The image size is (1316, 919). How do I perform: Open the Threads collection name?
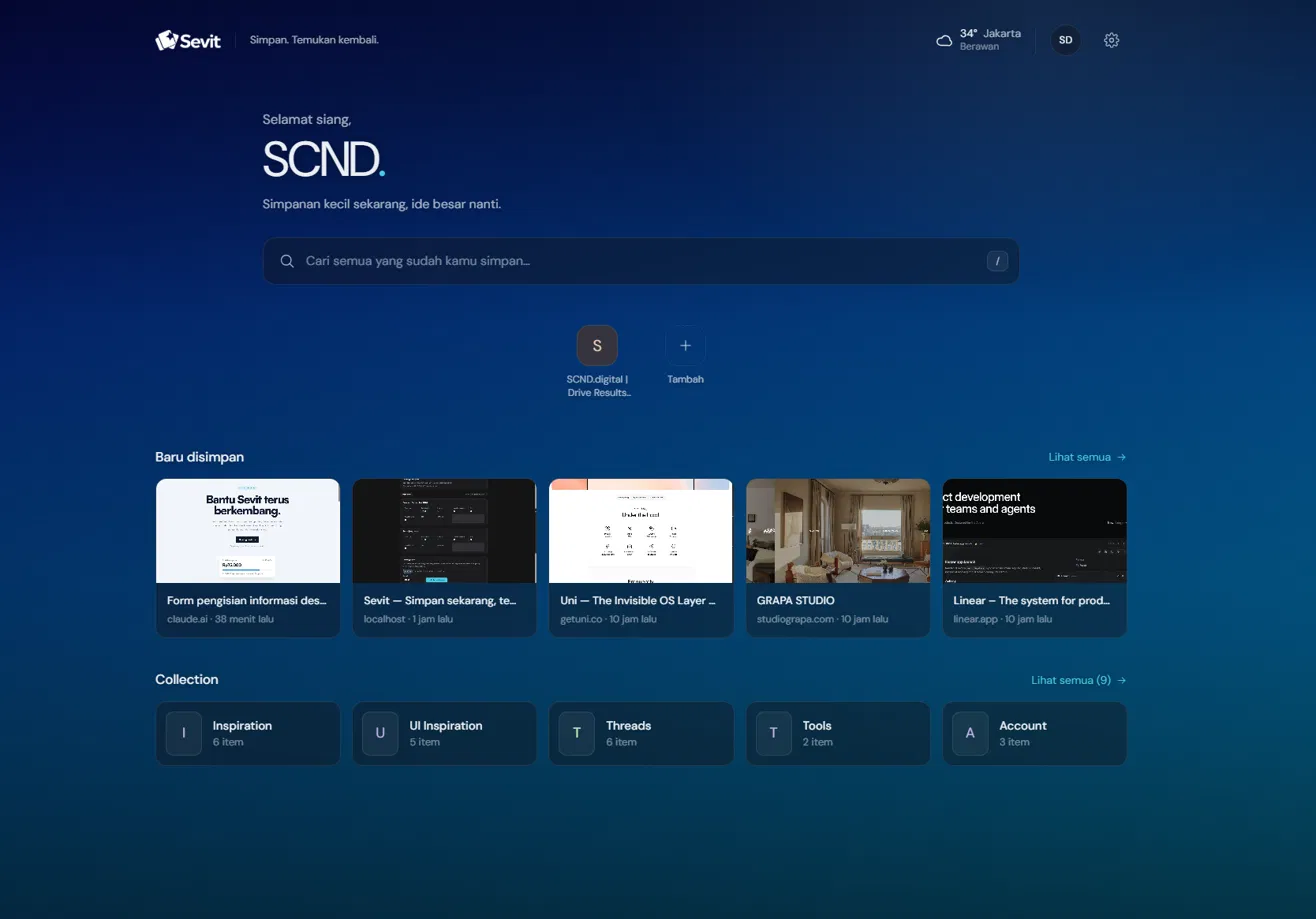(x=628, y=726)
